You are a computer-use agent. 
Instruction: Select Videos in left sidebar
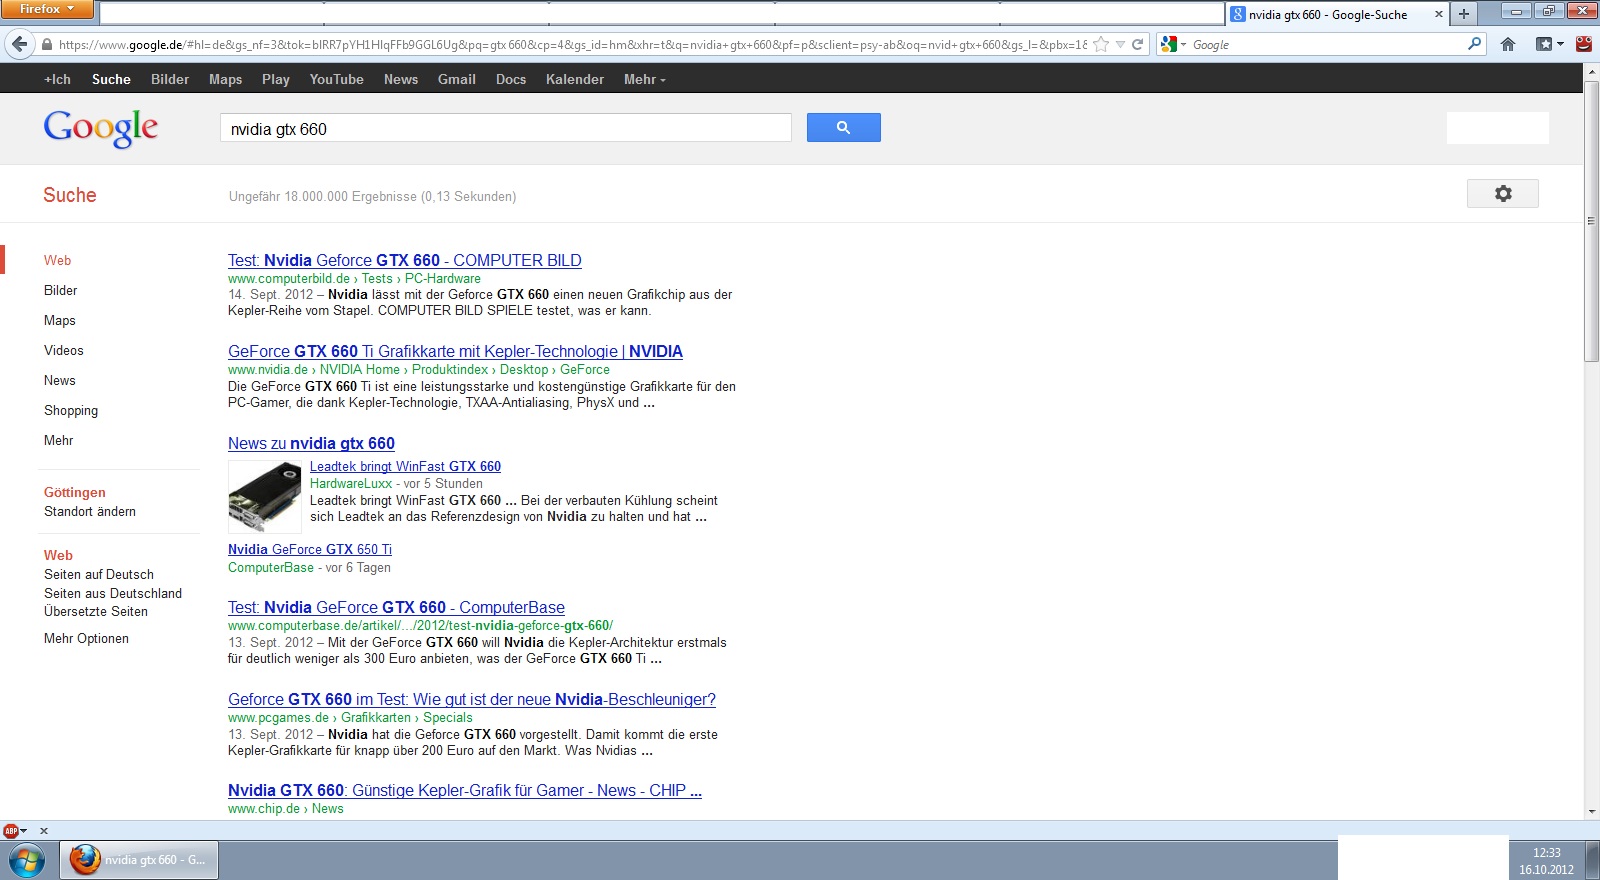64,350
